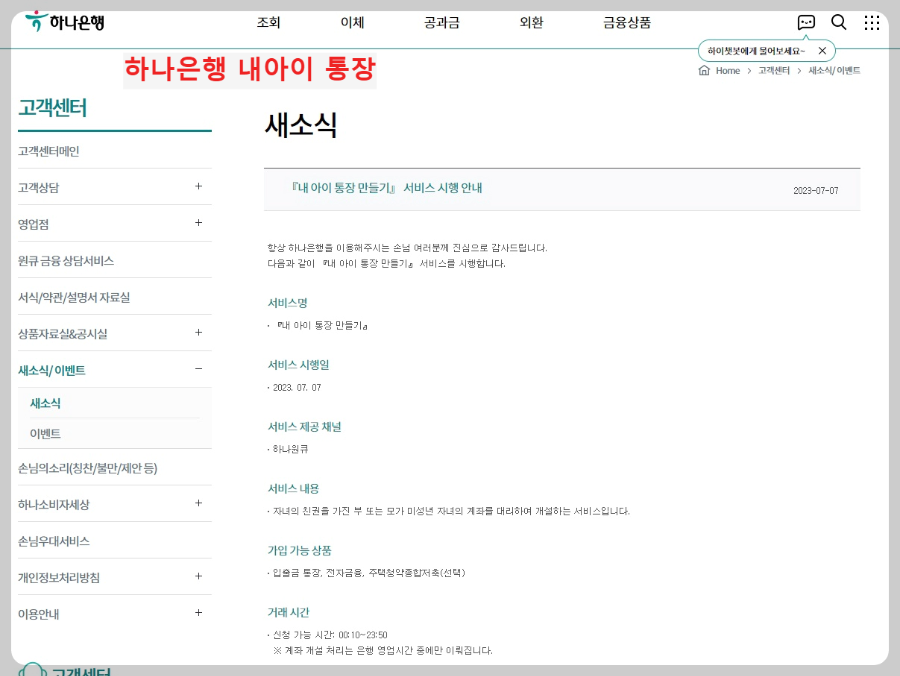The width and height of the screenshot is (900, 676).
Task: Go to Home breadcrumb link
Action: pyautogui.click(x=728, y=71)
